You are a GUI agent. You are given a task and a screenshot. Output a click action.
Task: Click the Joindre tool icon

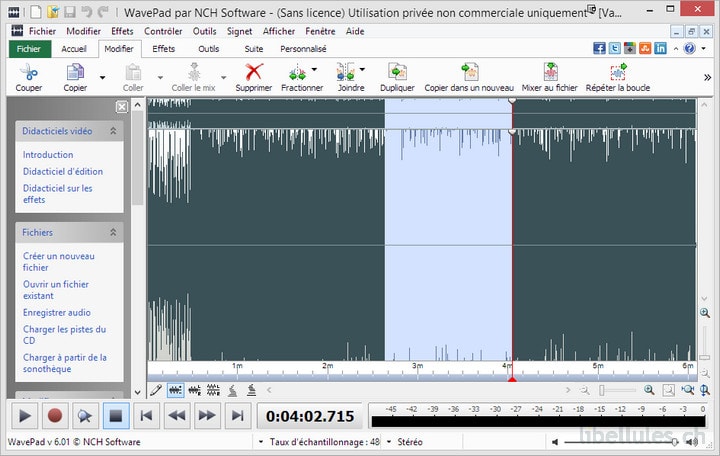345,73
